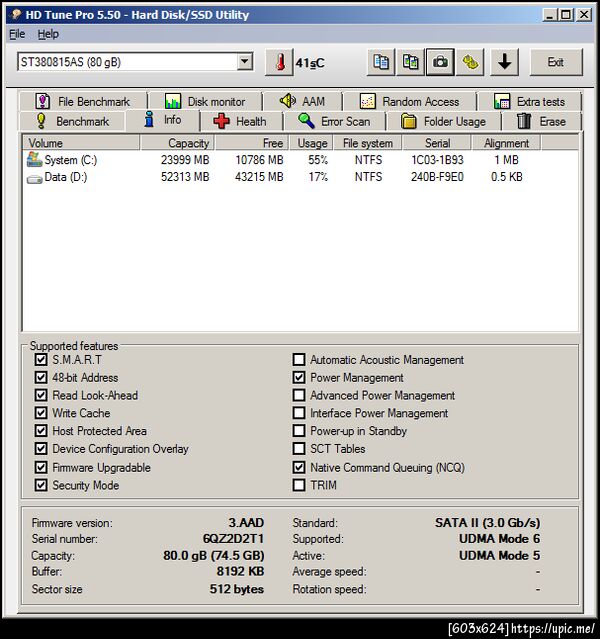
Task: Click the 0.5 KB alignment value
Action: [507, 177]
